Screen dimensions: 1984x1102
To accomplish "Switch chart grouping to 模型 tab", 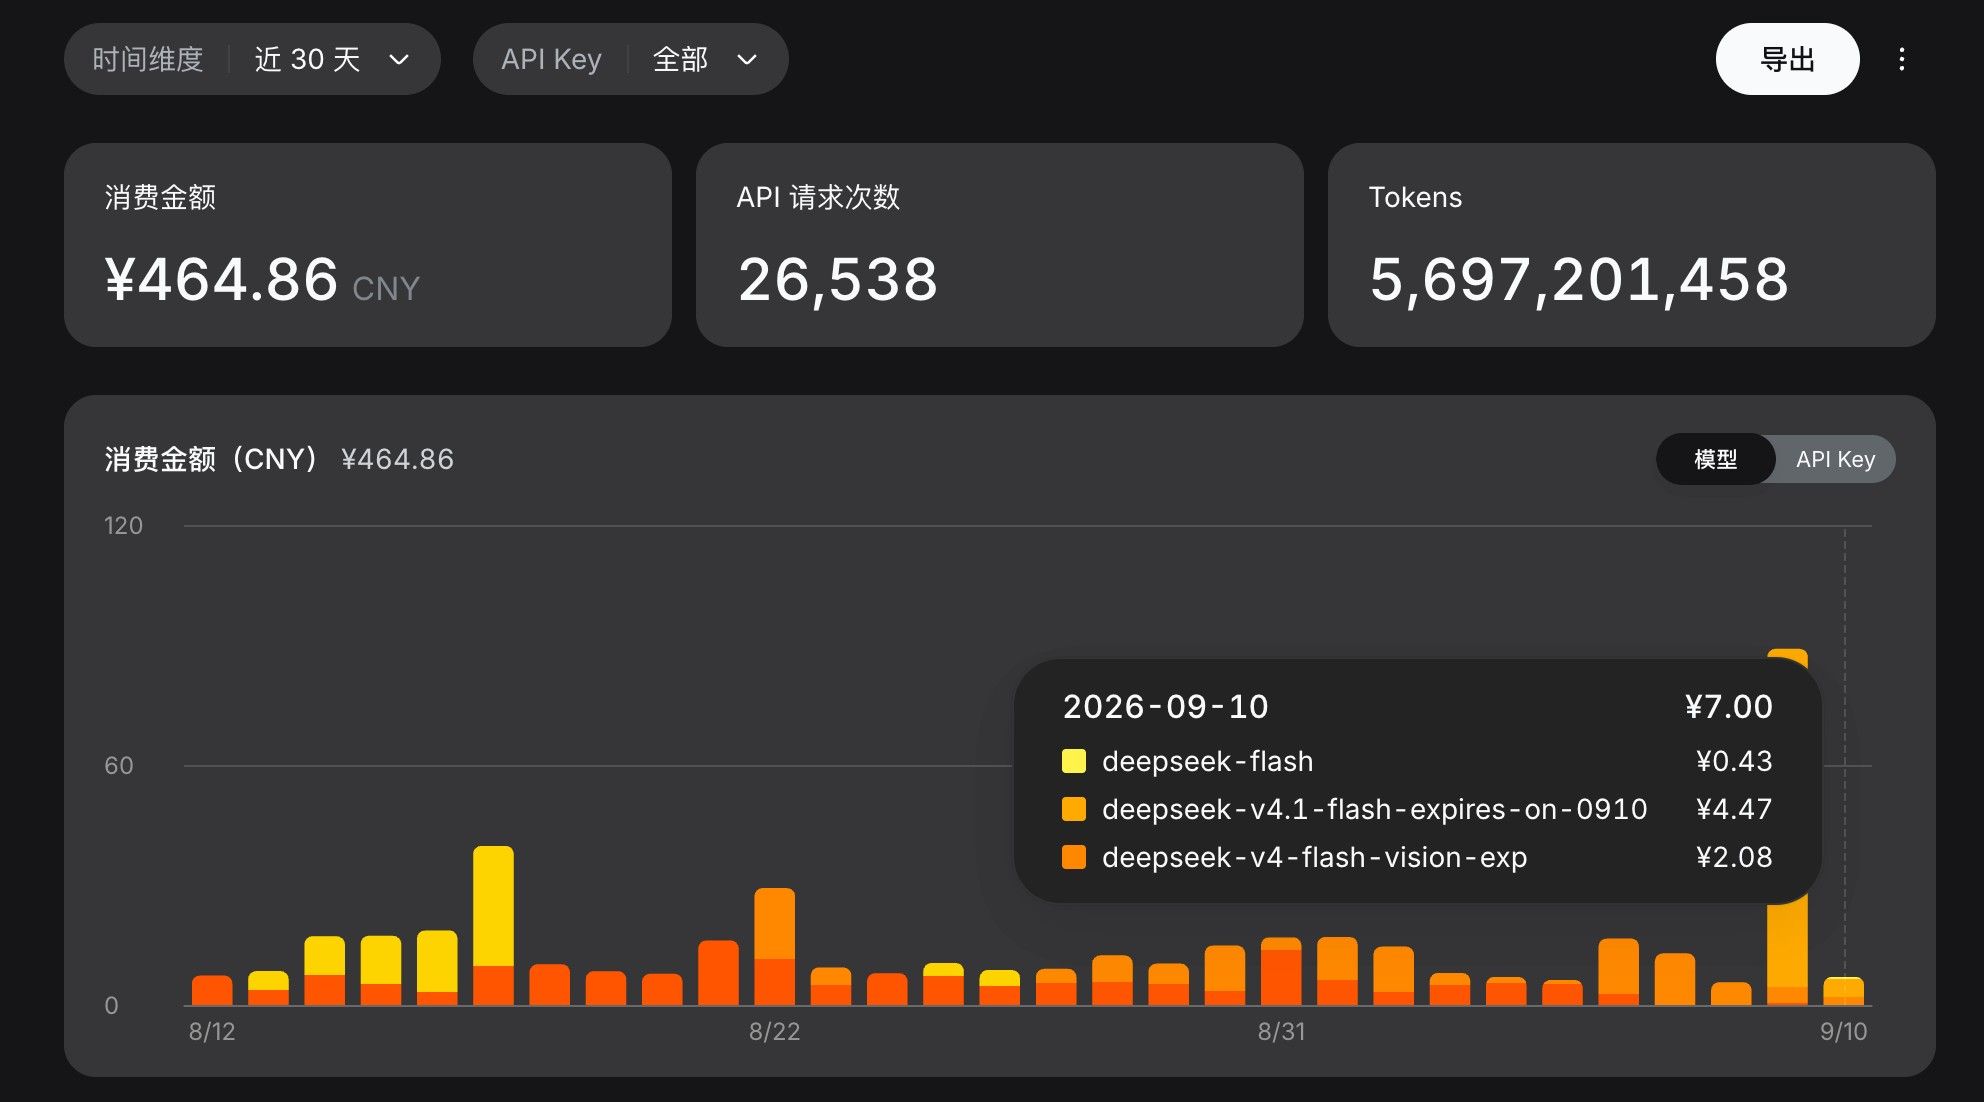I will tap(1715, 459).
